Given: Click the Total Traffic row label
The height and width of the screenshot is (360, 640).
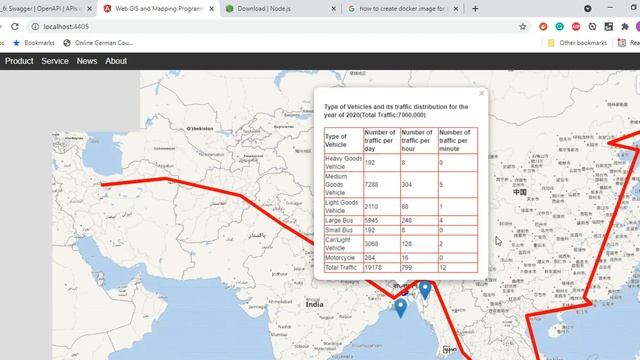Looking at the screenshot, I should tap(344, 268).
